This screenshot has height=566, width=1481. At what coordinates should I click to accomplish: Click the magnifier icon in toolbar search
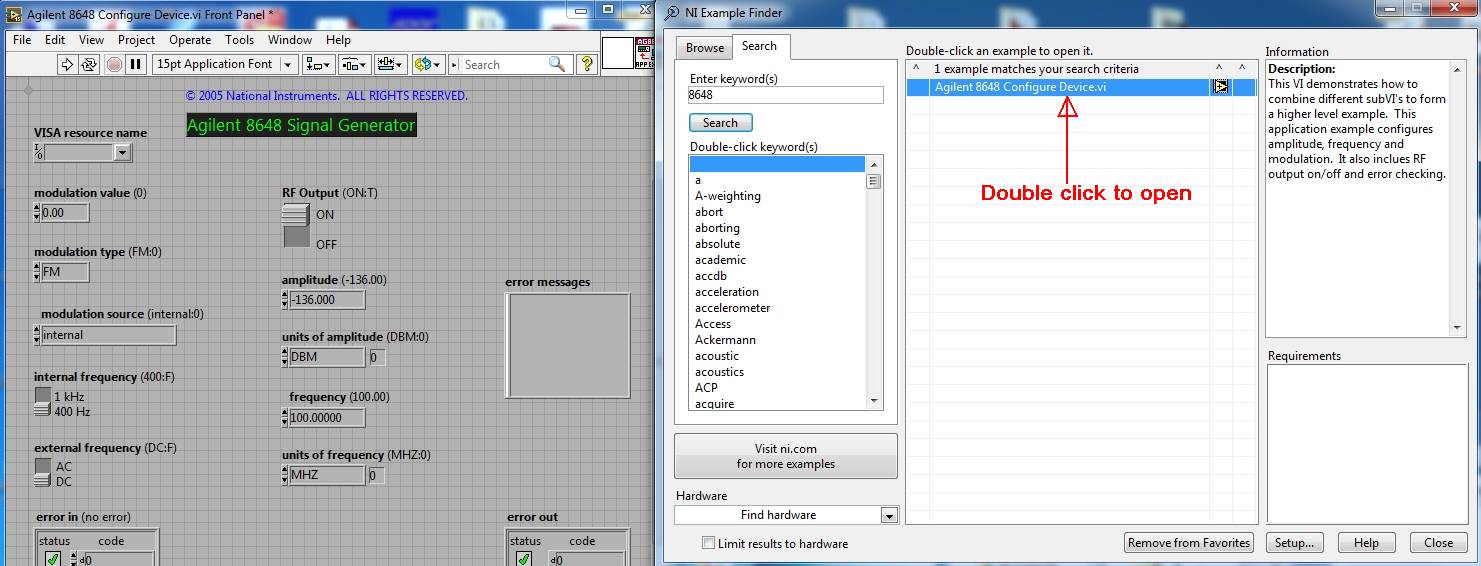557,64
